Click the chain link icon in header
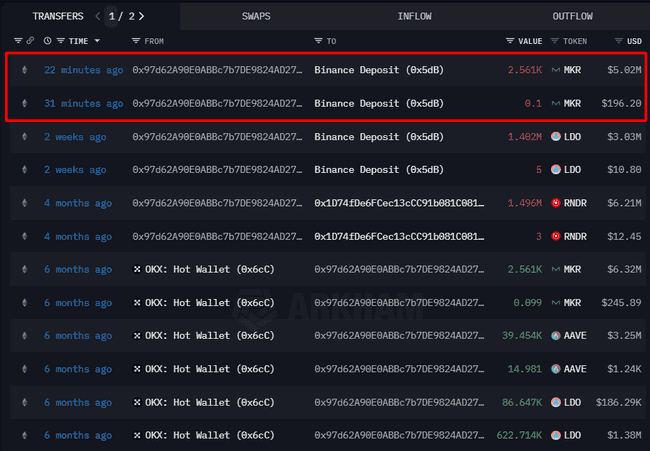Image resolution: width=650 pixels, height=451 pixels. click(30, 41)
